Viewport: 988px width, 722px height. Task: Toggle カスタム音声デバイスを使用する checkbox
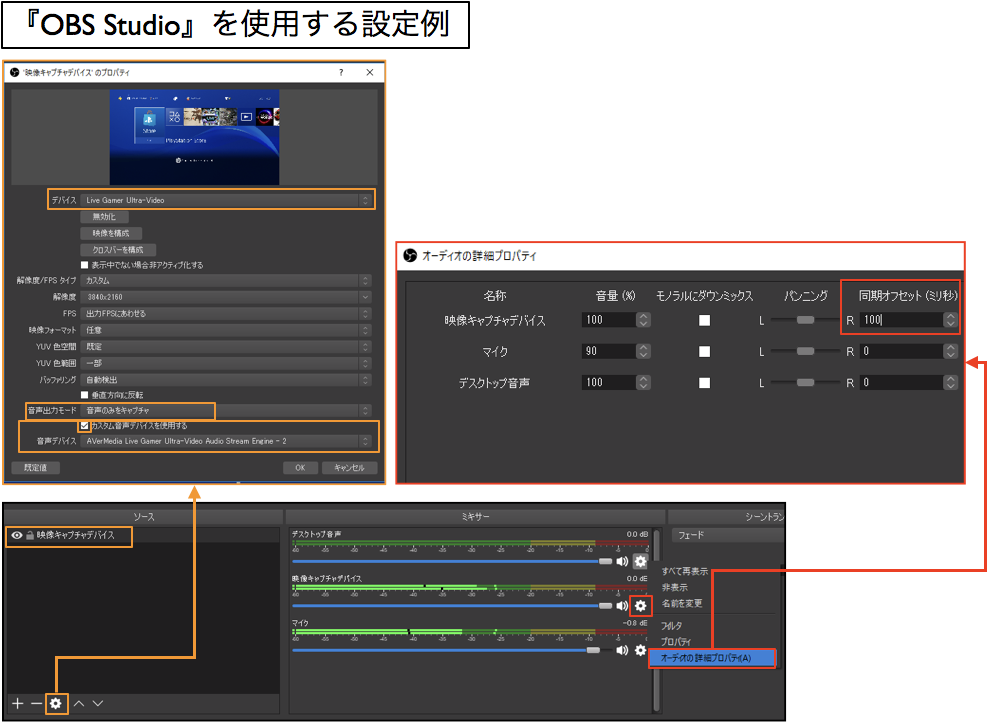point(84,426)
